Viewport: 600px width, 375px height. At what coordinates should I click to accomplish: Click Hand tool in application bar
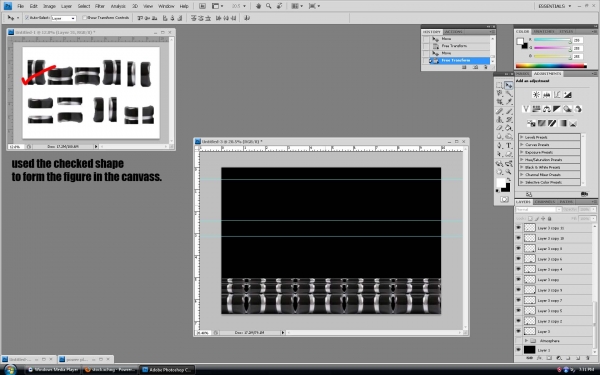(258, 6)
